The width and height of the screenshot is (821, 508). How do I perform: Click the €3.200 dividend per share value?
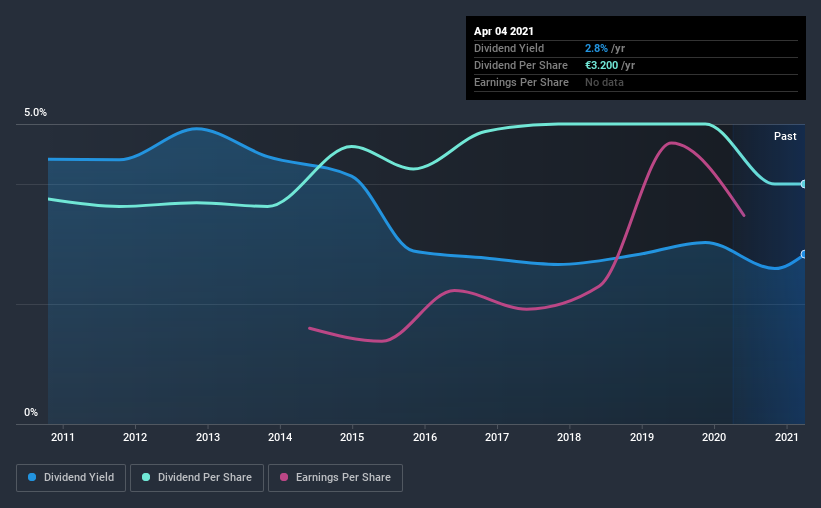[x=602, y=65]
